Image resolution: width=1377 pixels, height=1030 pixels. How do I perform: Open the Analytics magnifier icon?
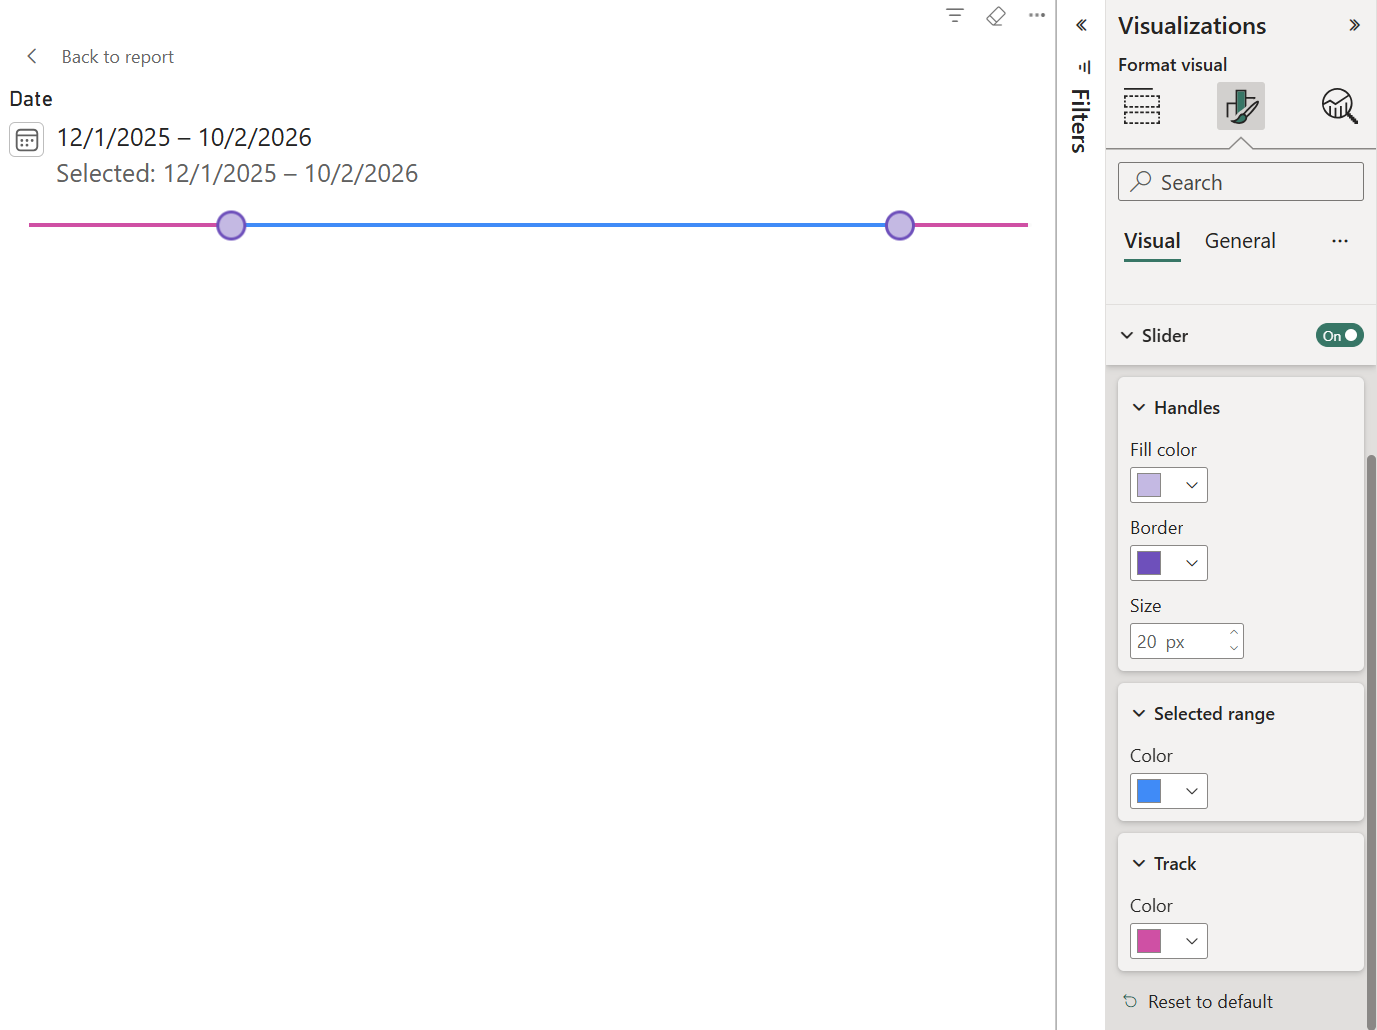[1339, 106]
